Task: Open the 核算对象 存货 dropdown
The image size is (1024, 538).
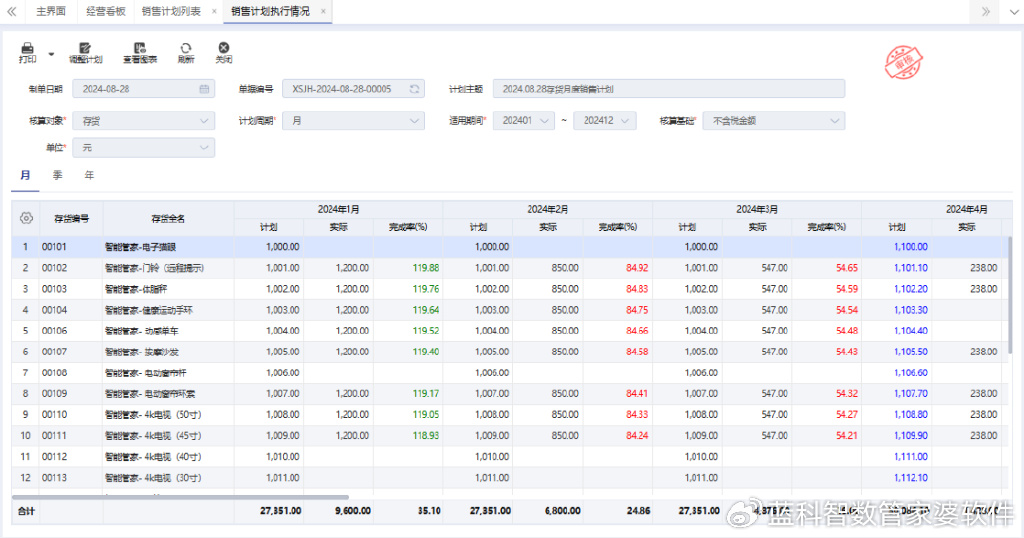Action: [x=144, y=121]
